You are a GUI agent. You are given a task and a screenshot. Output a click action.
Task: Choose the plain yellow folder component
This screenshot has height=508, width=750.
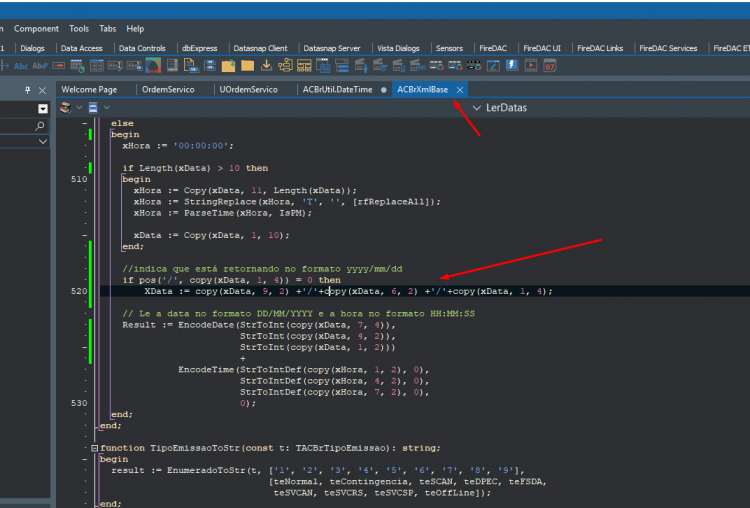coord(247,66)
